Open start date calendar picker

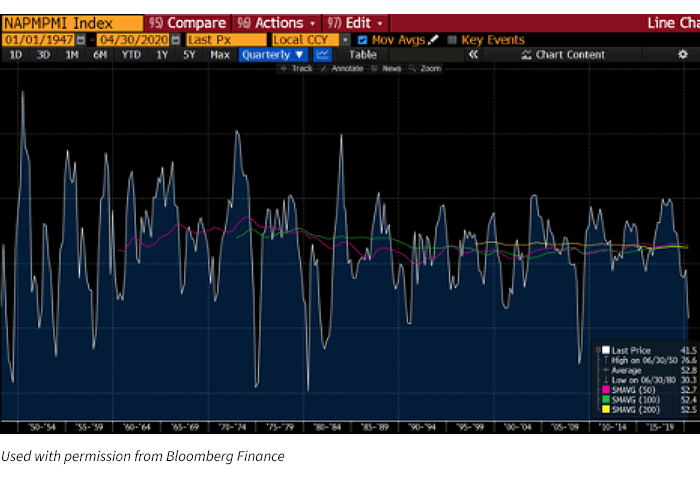[x=80, y=40]
